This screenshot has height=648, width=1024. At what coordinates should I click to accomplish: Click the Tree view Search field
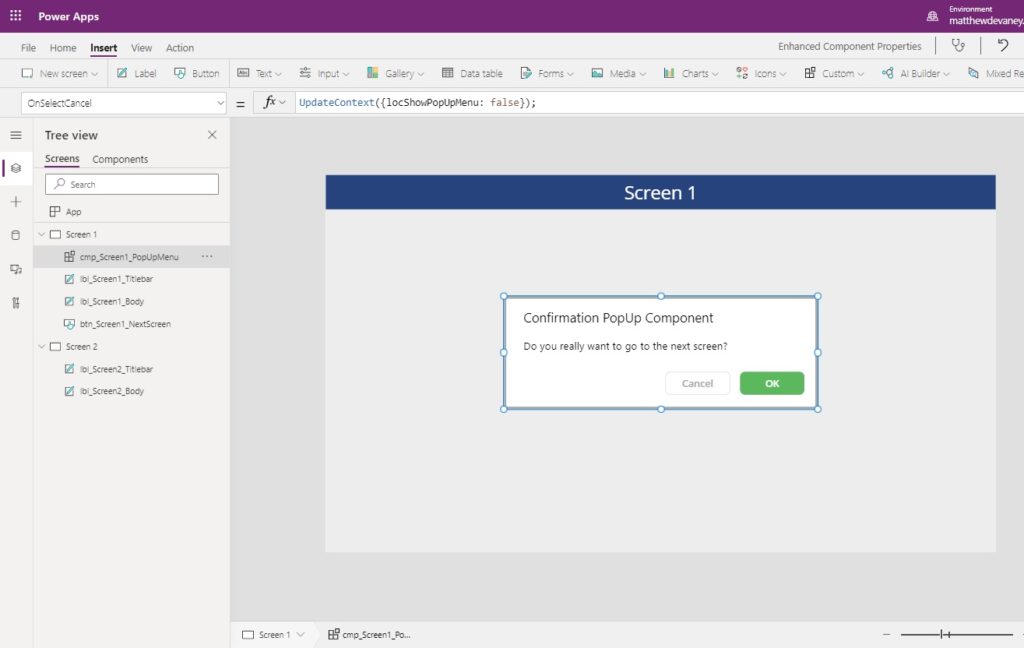pos(132,184)
